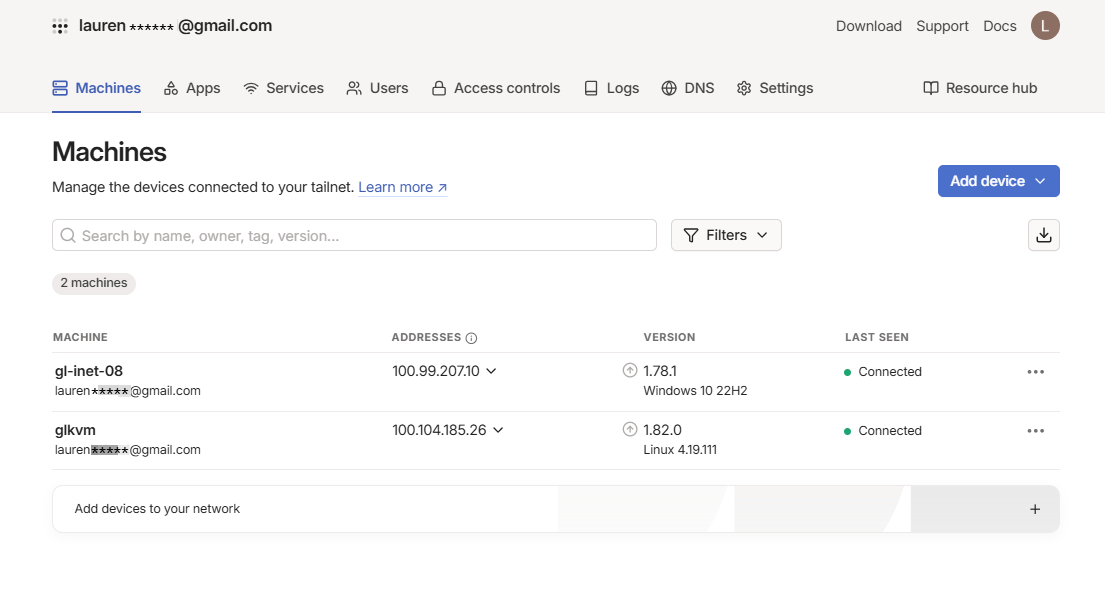Click the export machines download icon

pos(1043,235)
